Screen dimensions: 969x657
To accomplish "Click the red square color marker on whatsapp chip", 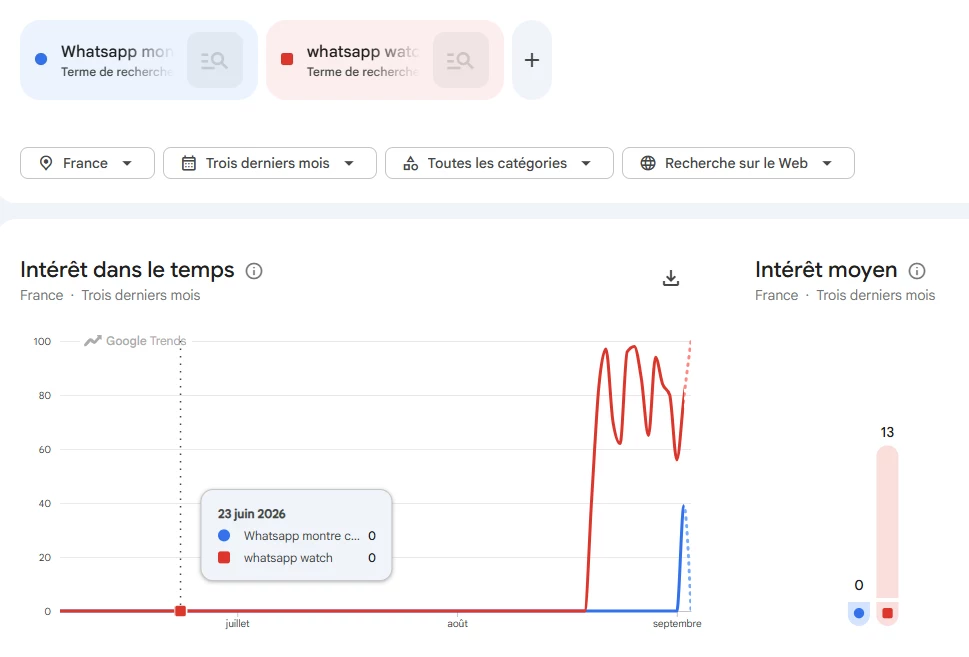I will [x=287, y=59].
